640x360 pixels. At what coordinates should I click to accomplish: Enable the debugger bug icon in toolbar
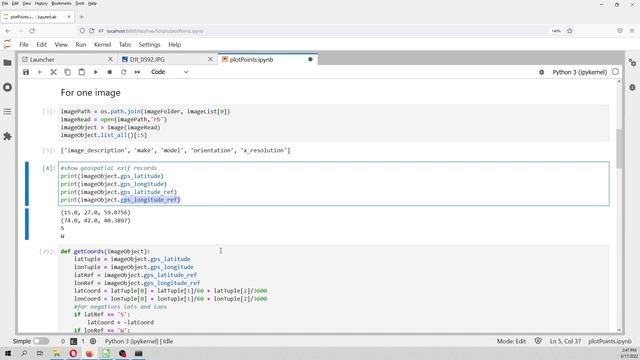(541, 72)
